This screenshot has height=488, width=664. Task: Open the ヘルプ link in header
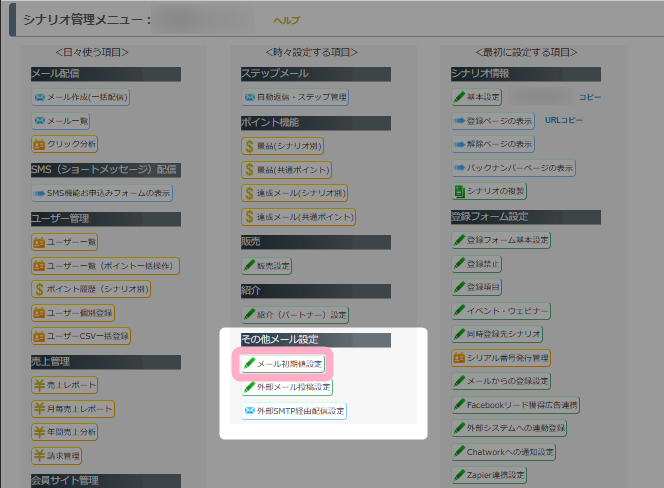point(285,20)
